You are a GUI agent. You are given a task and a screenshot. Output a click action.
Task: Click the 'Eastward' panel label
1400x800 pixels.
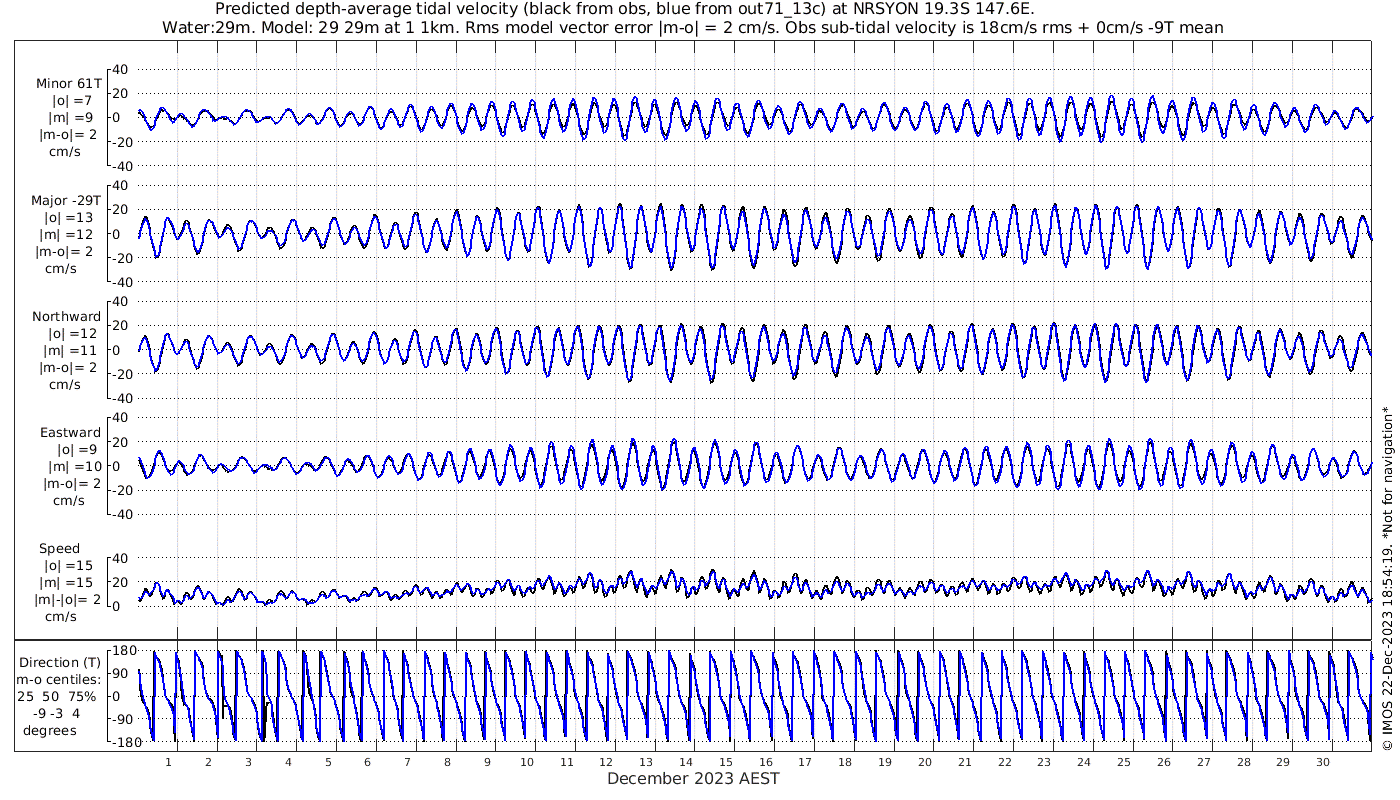70,433
